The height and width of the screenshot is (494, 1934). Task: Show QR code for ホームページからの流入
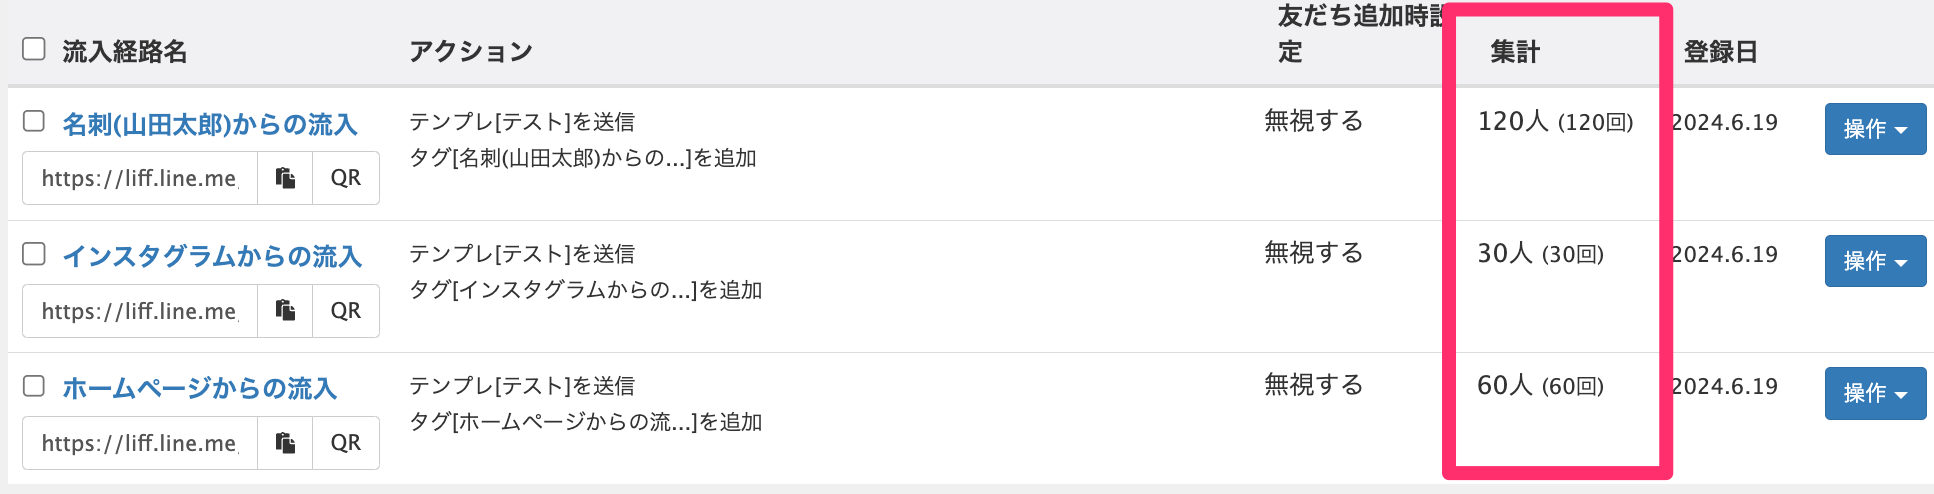346,443
